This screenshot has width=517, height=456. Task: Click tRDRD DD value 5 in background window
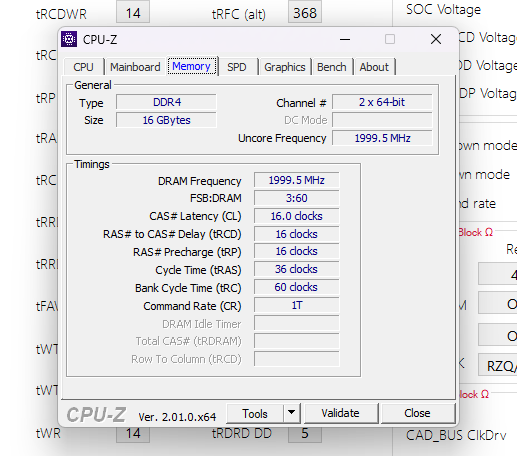tap(305, 434)
